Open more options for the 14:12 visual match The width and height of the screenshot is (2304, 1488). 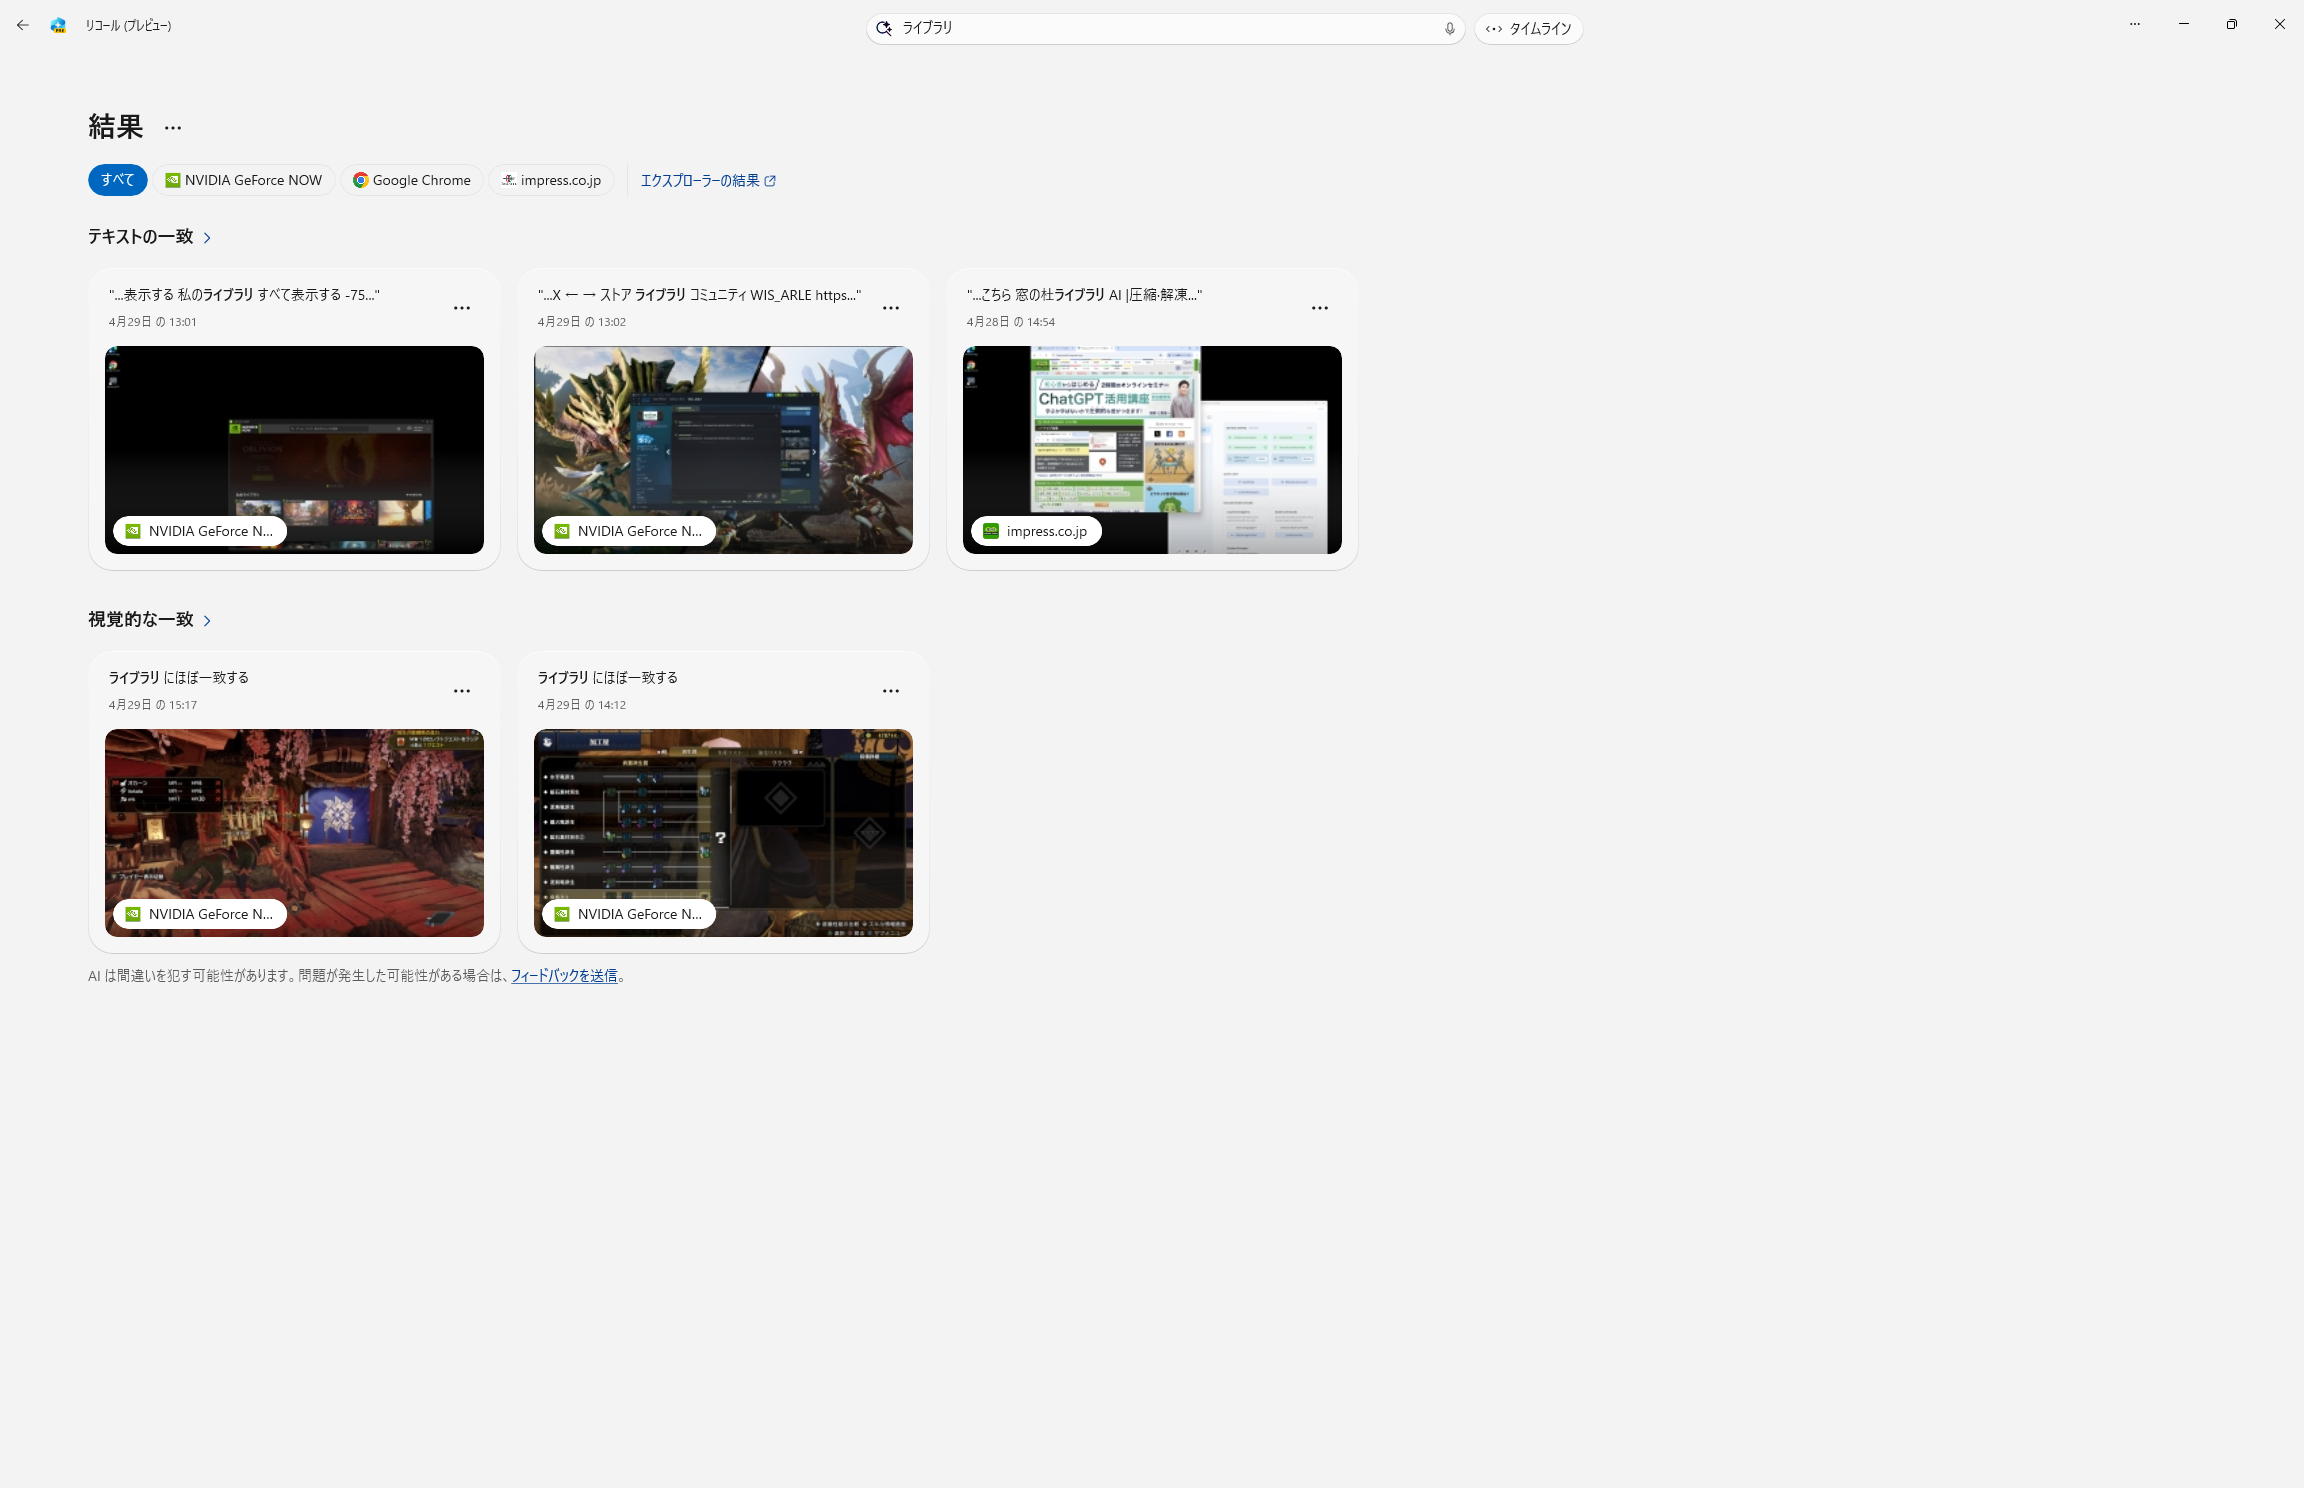[x=890, y=691]
